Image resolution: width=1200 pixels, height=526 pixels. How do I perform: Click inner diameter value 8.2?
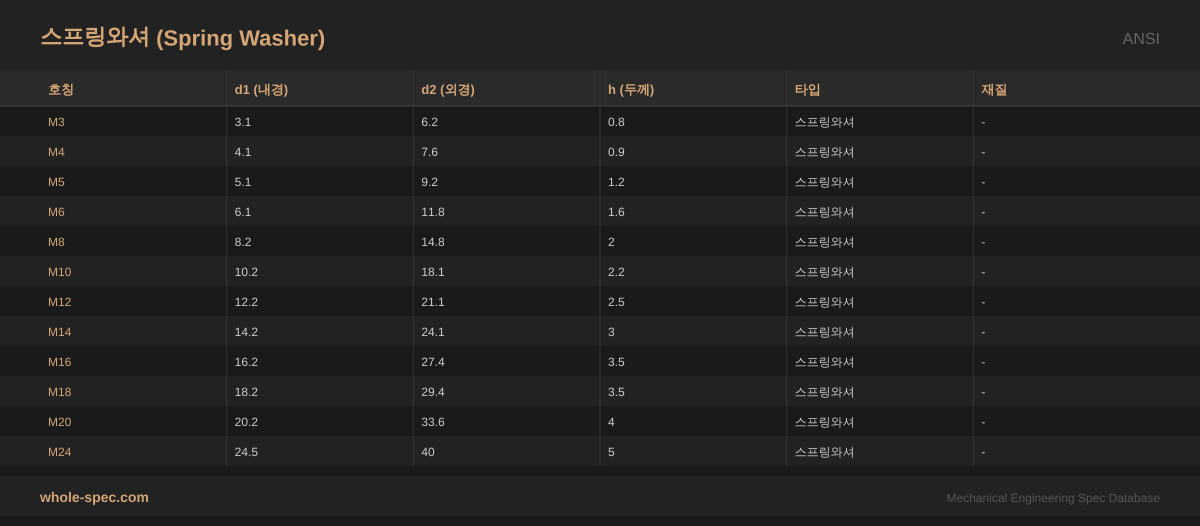243,242
